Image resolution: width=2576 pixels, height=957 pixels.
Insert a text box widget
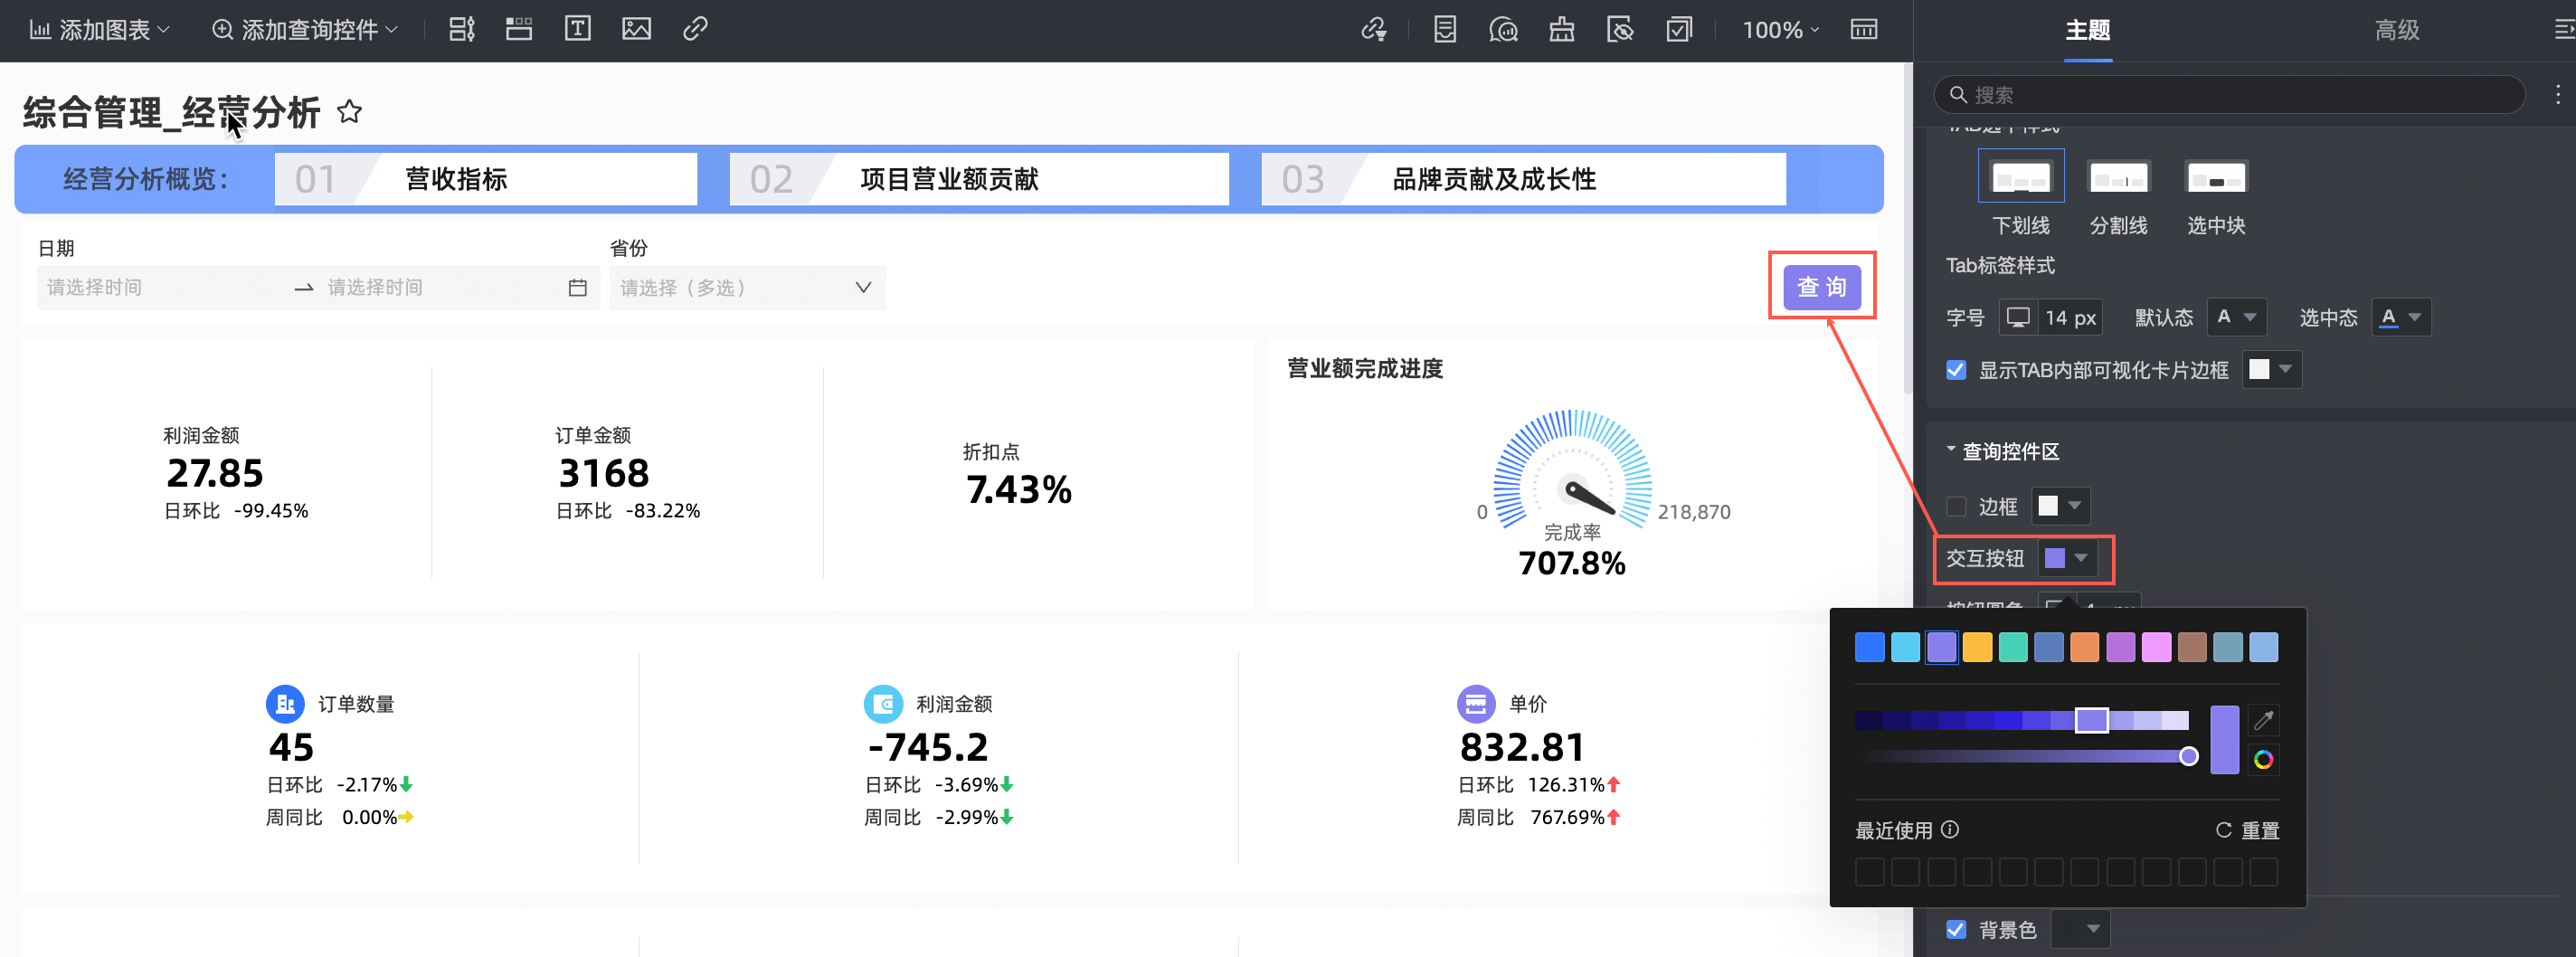coord(577,29)
